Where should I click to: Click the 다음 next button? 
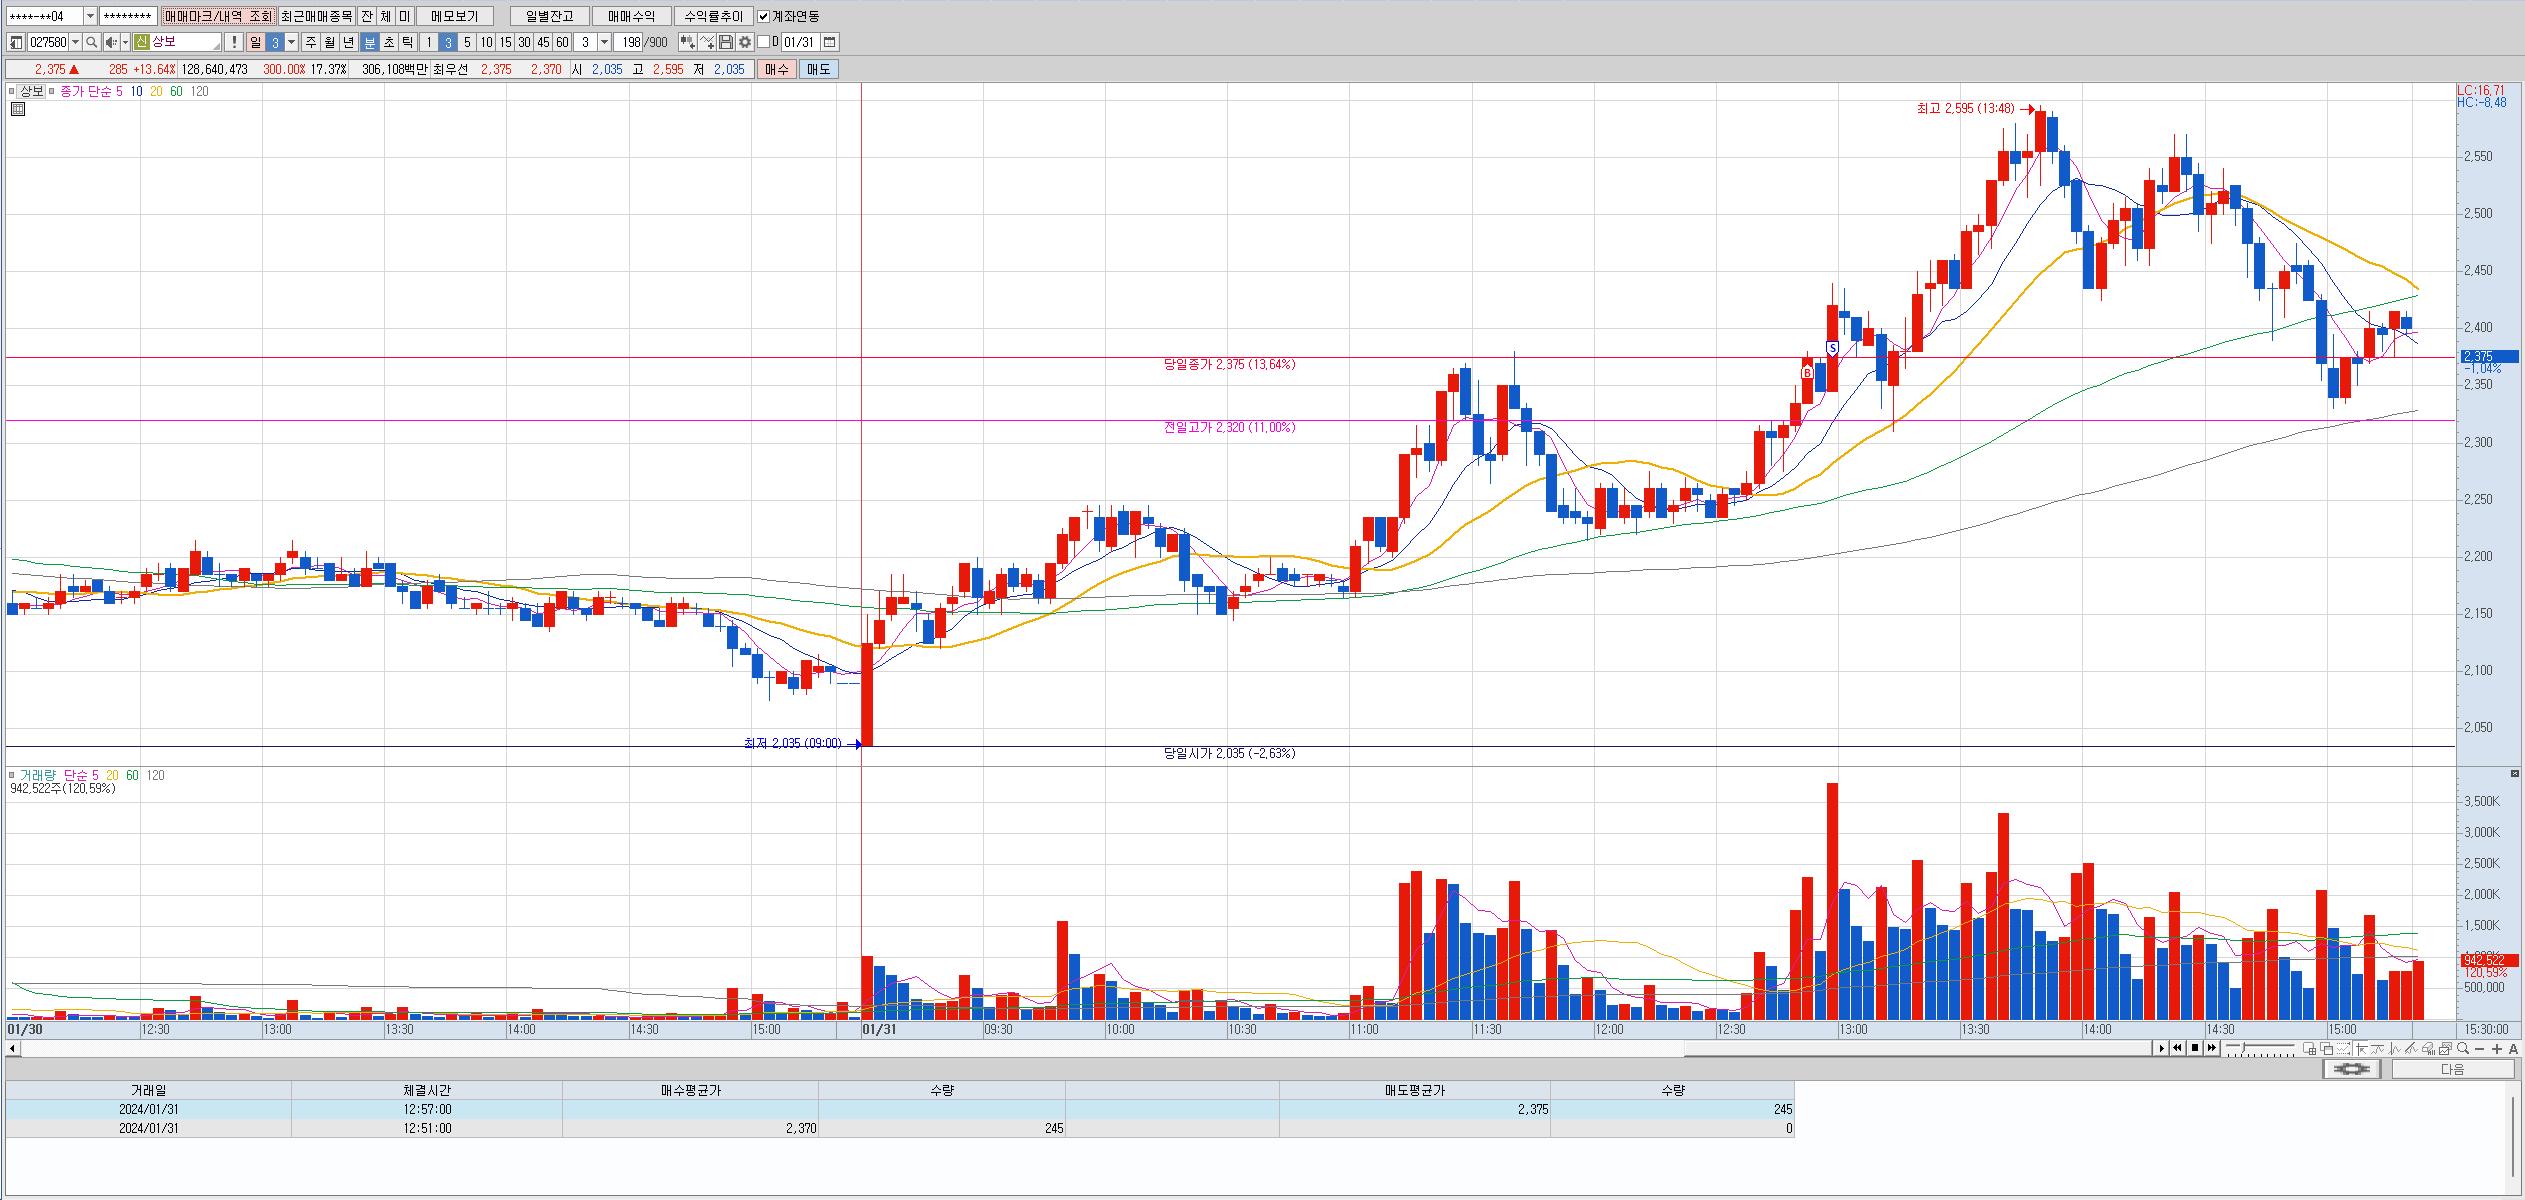click(x=2452, y=1069)
